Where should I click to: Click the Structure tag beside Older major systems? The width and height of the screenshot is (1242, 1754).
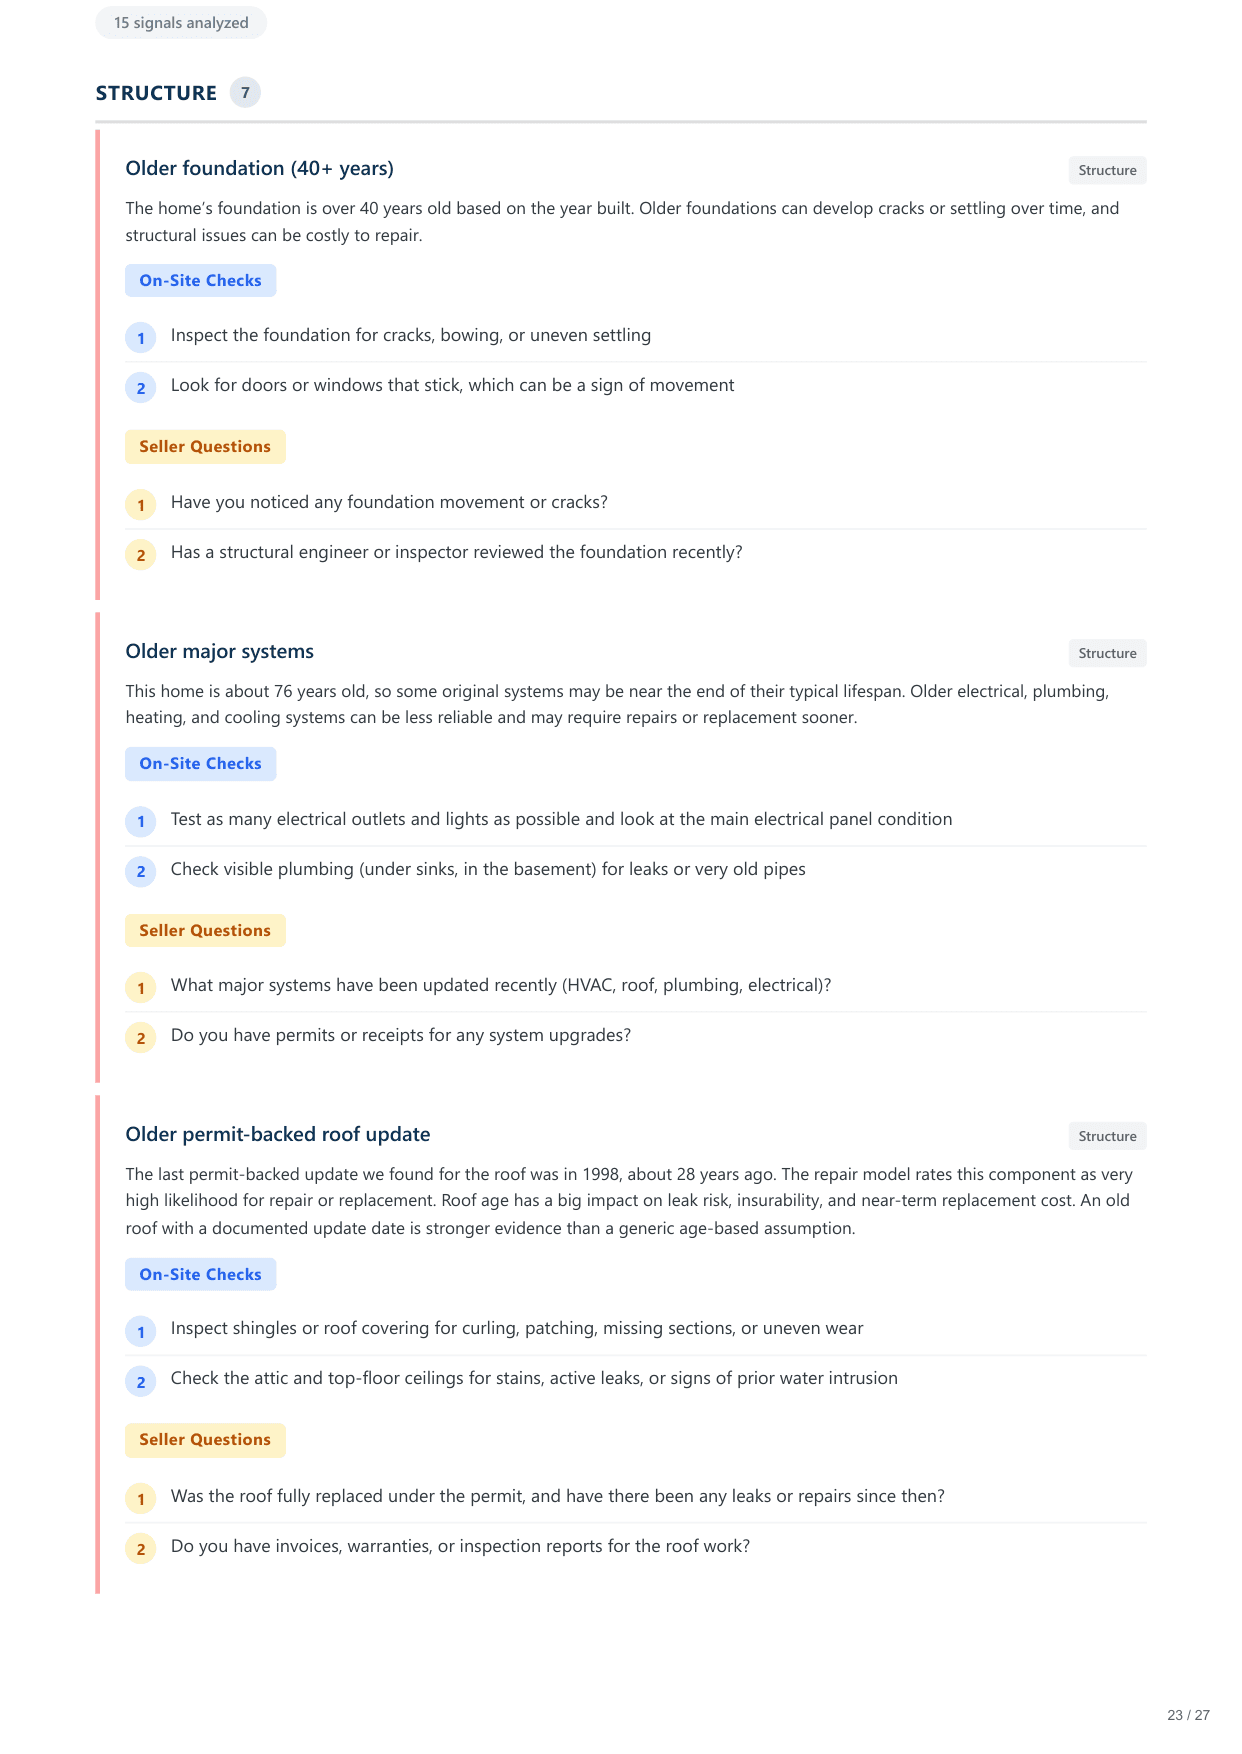pos(1107,654)
